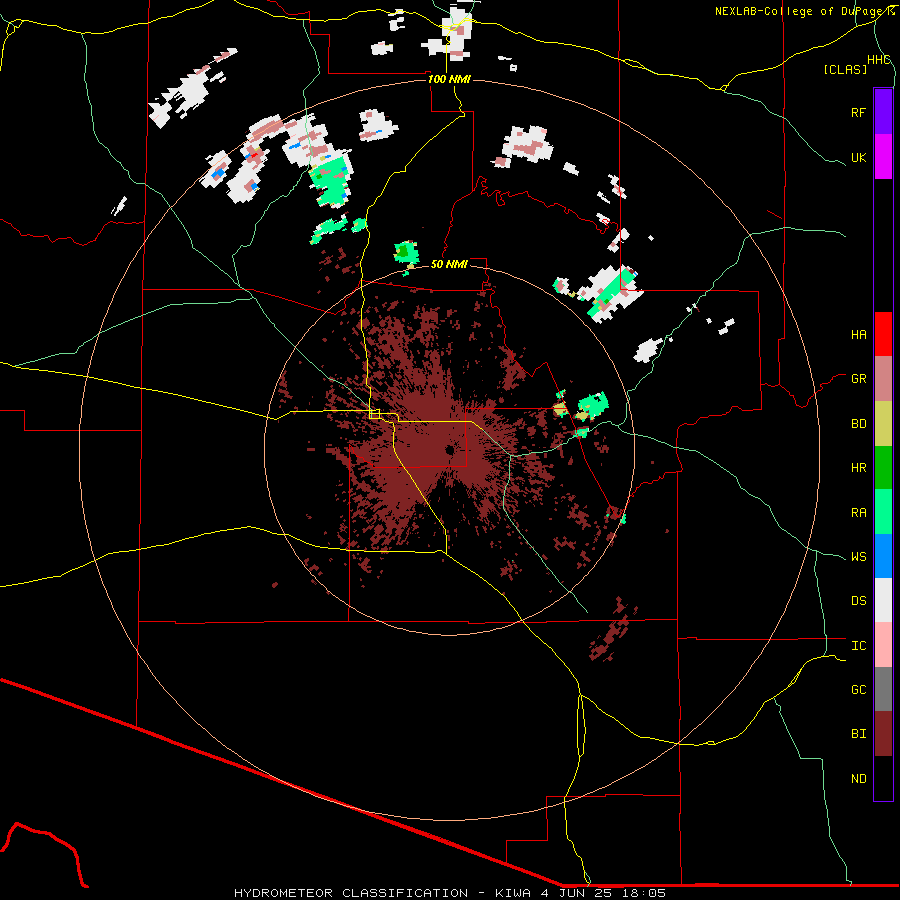This screenshot has height=900, width=900.
Task: Click the UK legend label
Action: coord(858,157)
